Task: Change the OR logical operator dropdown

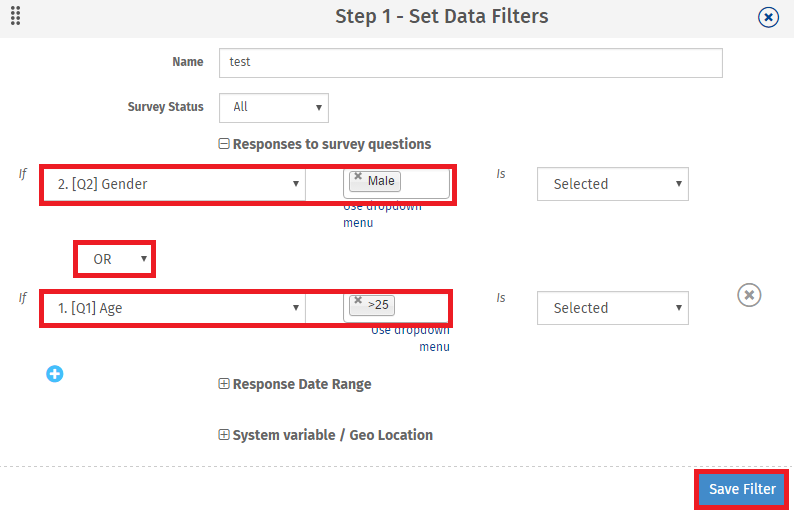Action: click(x=116, y=259)
